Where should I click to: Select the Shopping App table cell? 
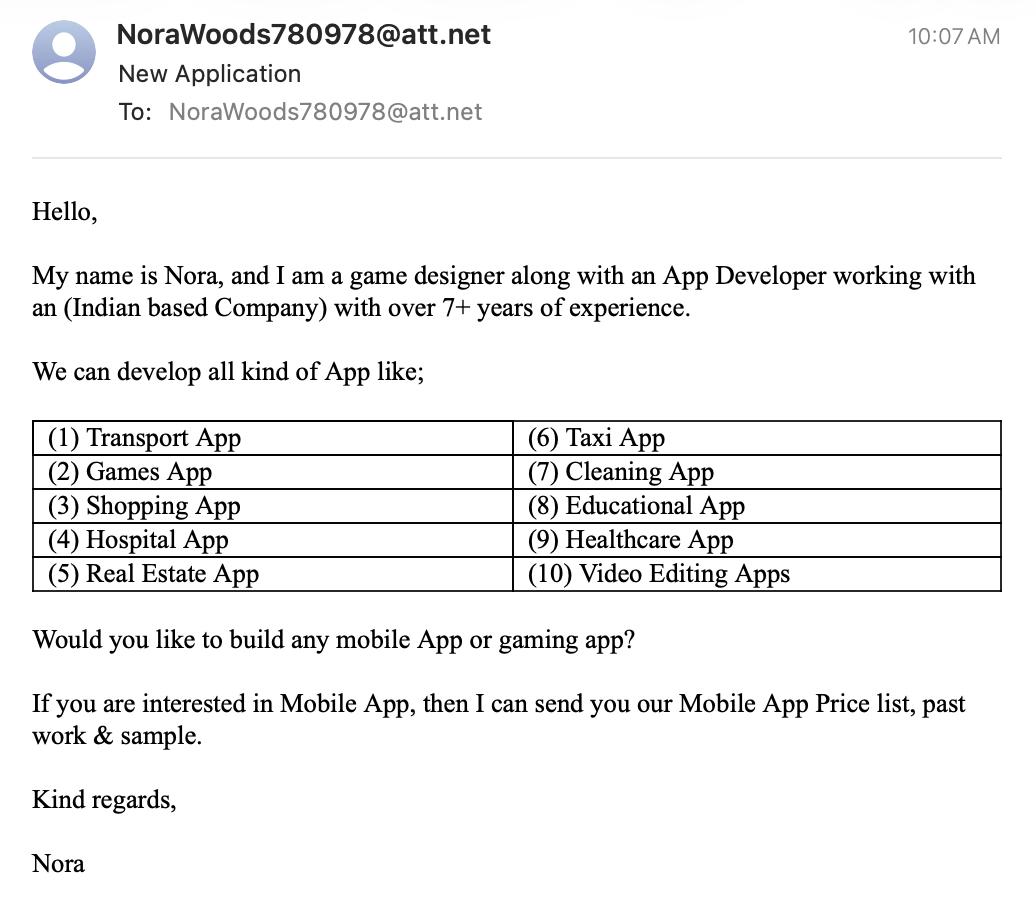pos(273,506)
